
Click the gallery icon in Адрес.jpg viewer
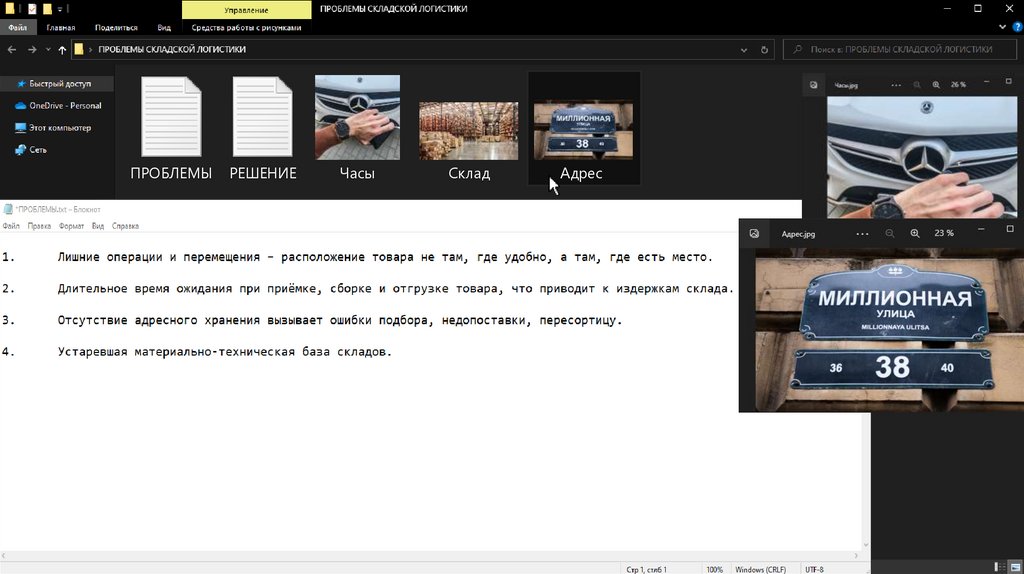[x=755, y=233]
